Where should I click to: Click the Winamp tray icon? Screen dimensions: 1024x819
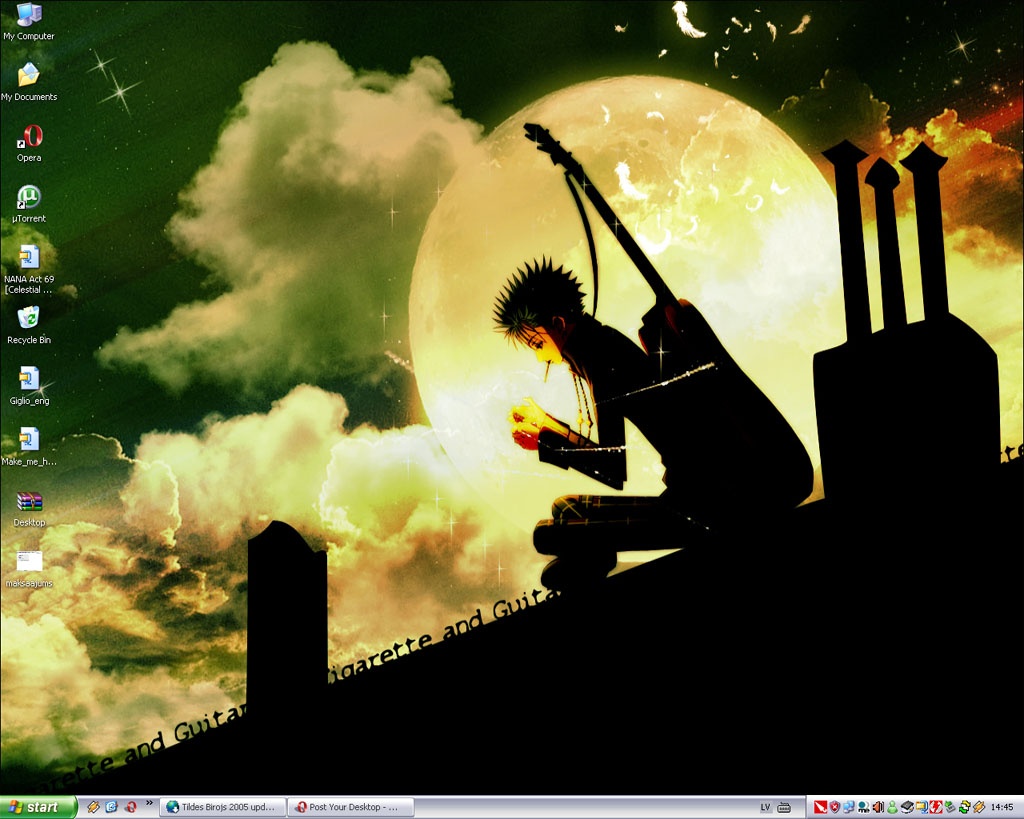click(x=979, y=807)
